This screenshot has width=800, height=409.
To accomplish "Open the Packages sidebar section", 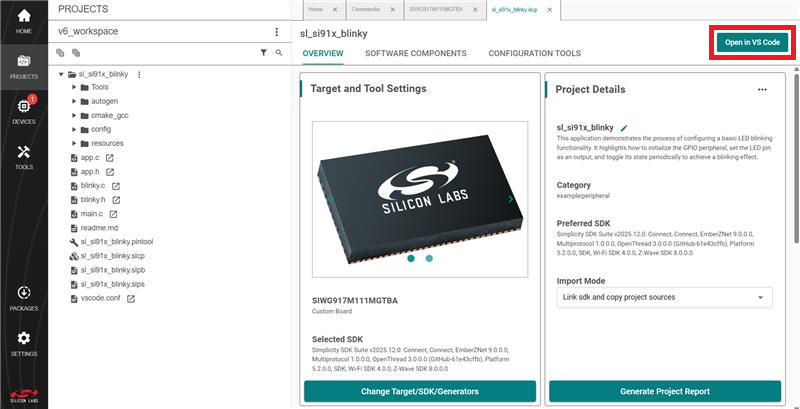I will click(x=24, y=298).
